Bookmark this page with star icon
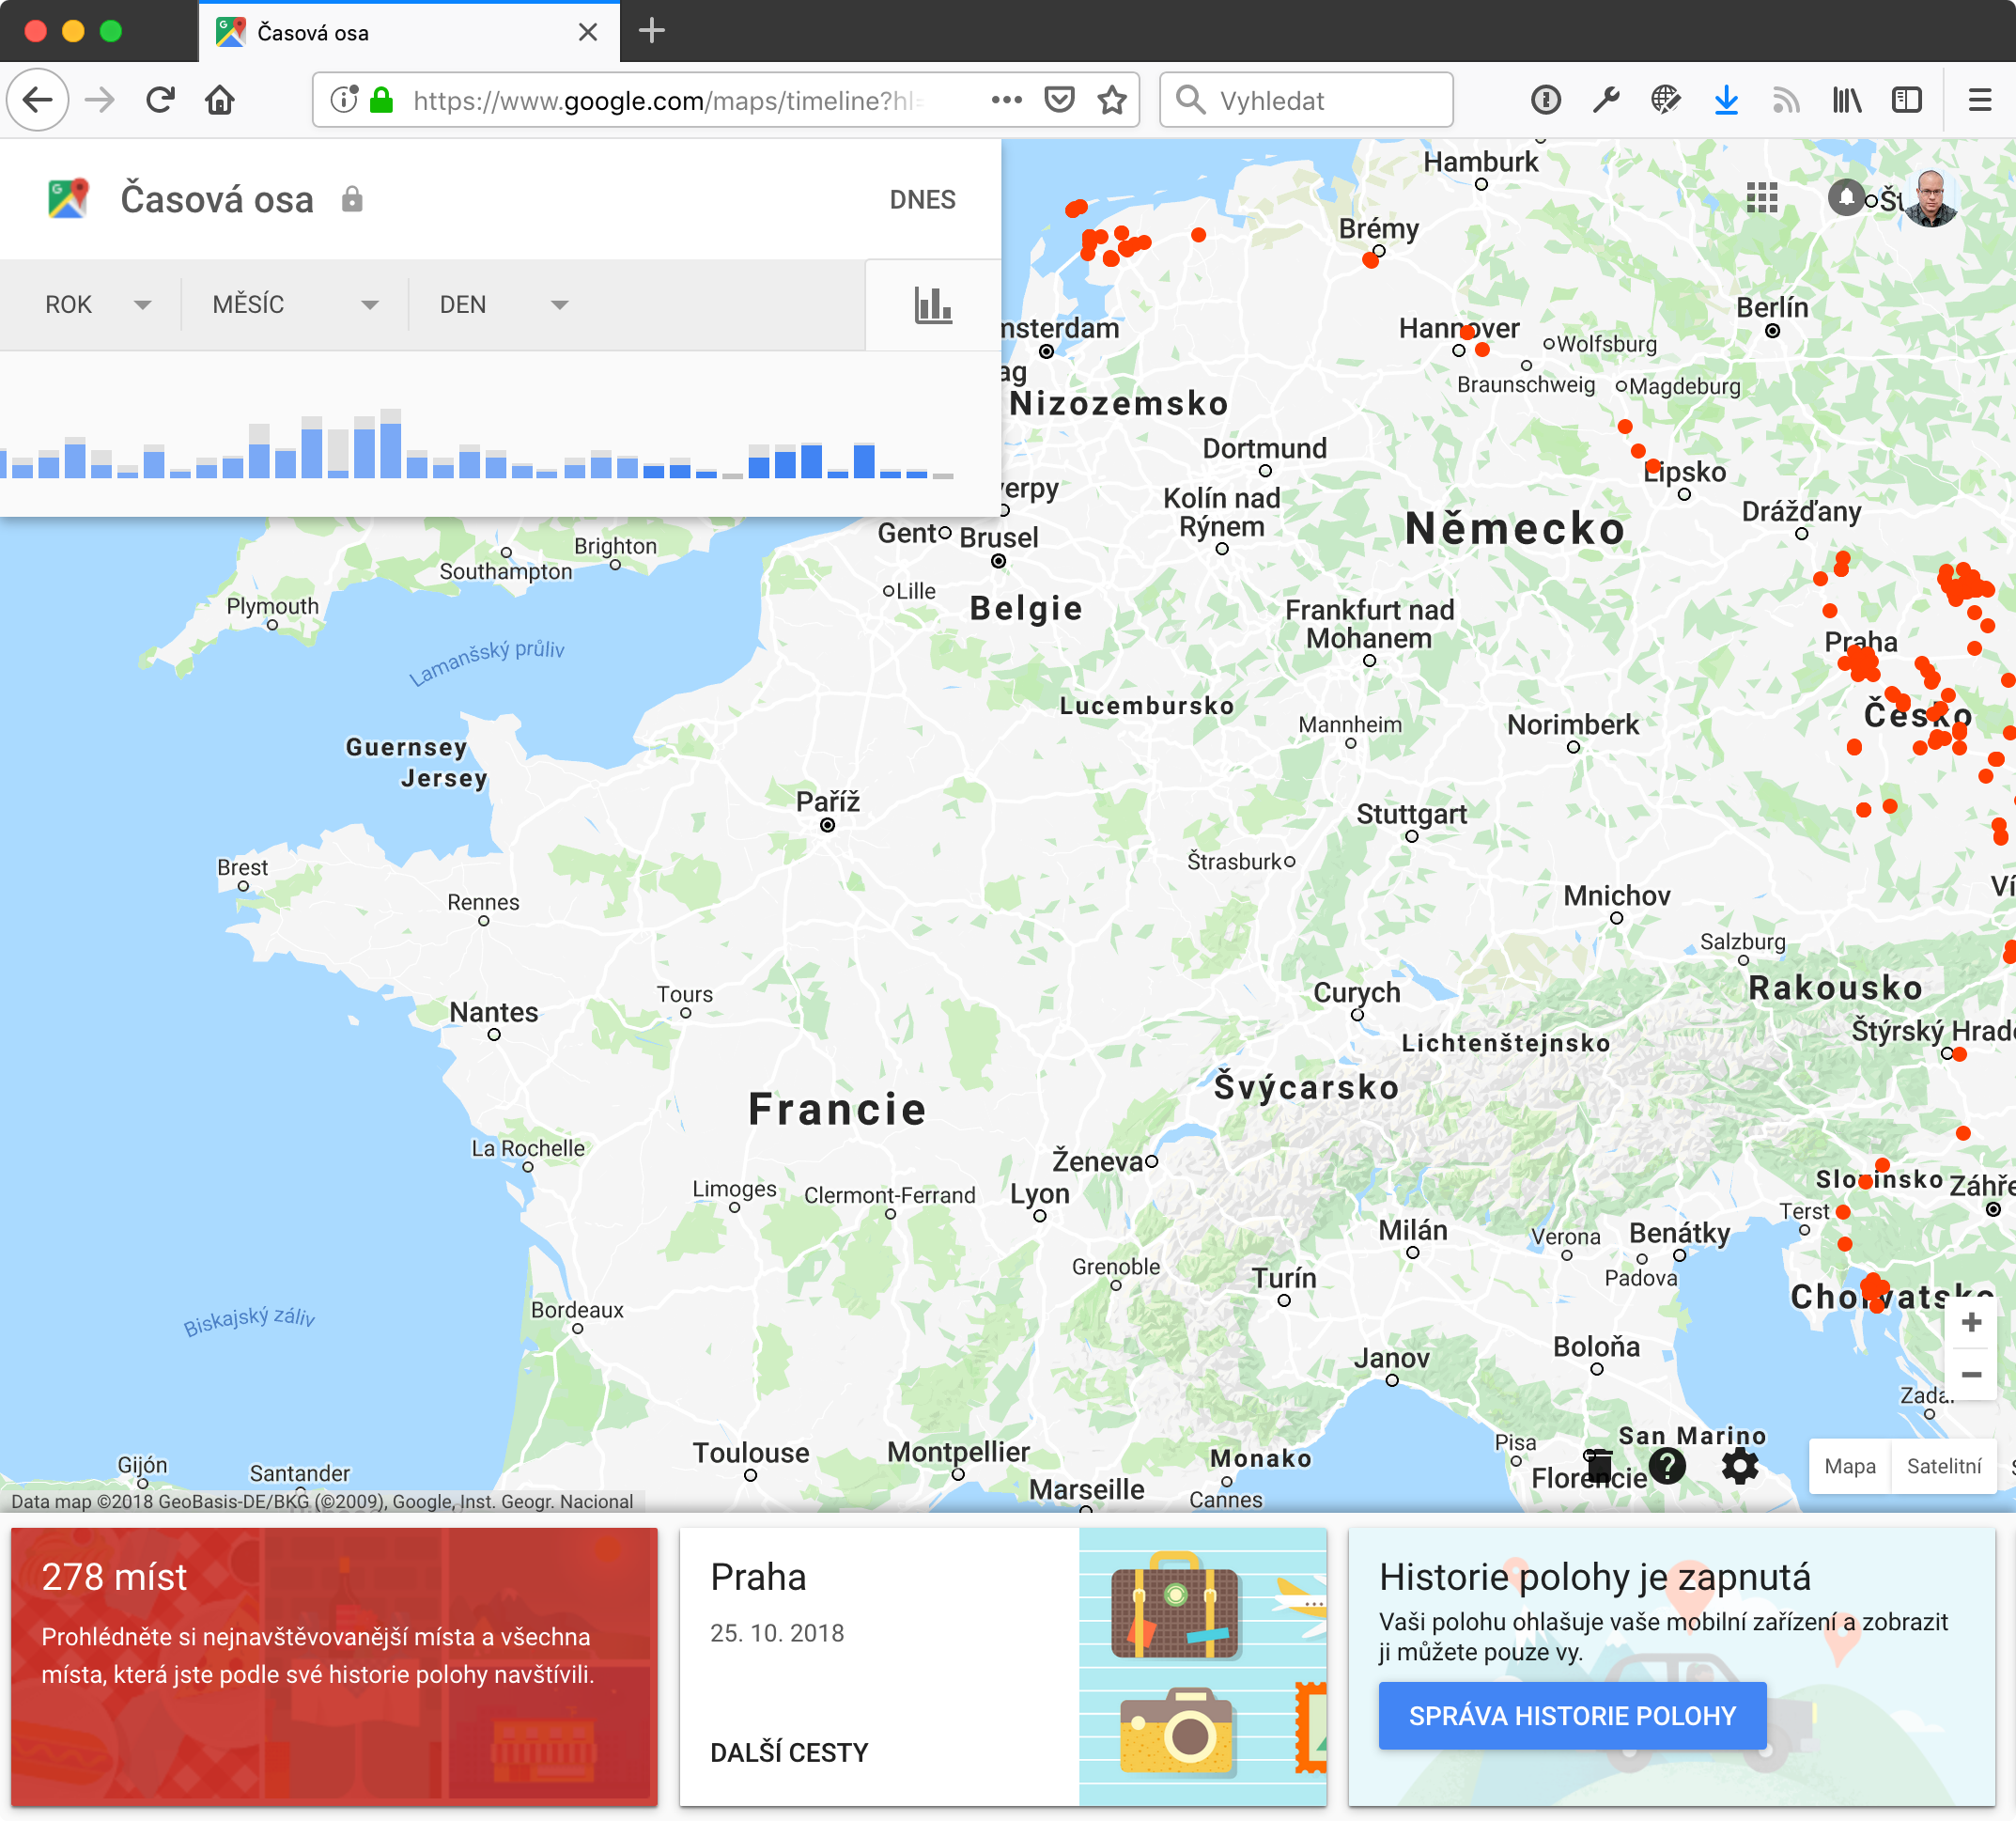 click(1112, 100)
